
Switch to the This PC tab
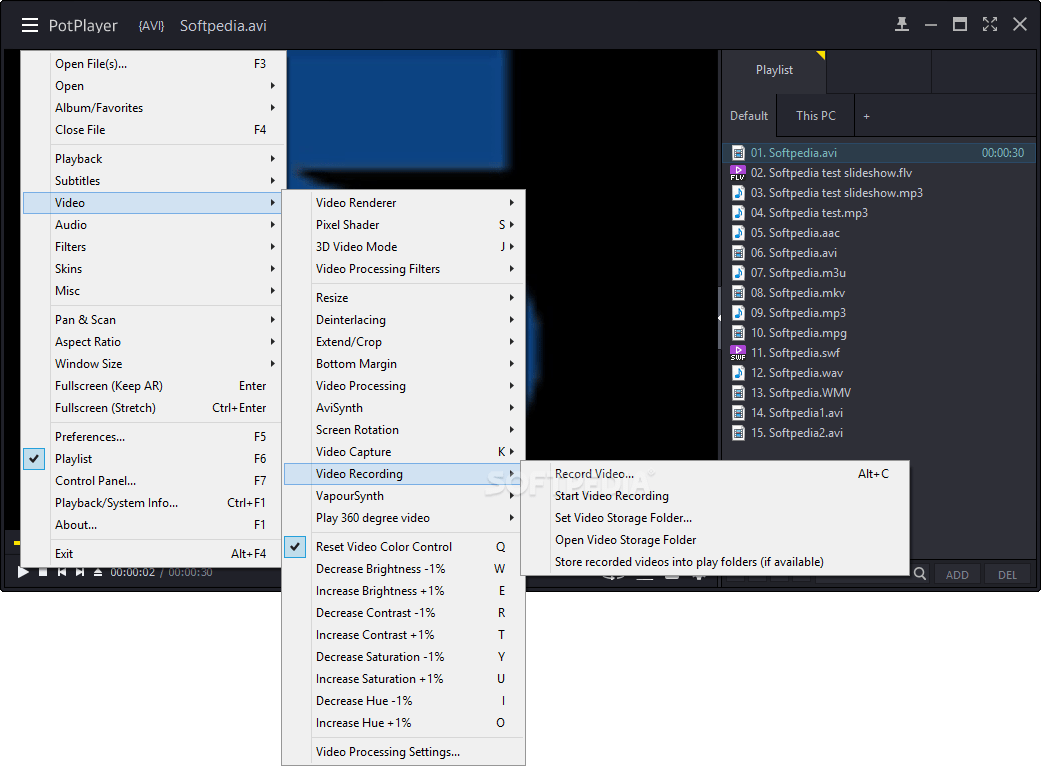click(815, 115)
